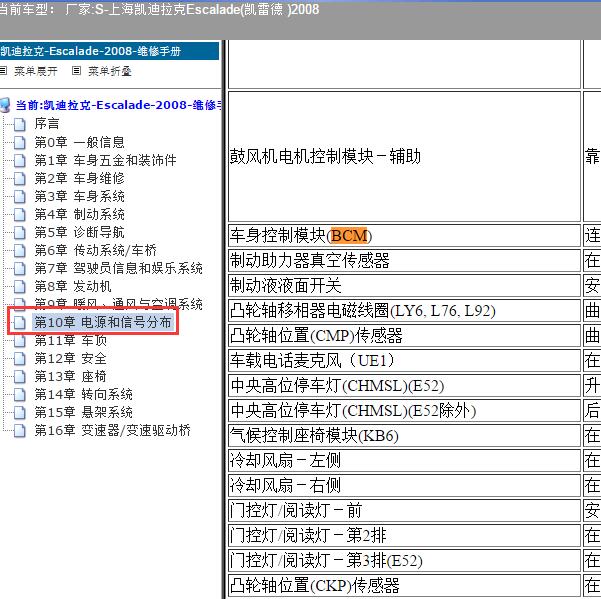Open 第12章 安全 chapter
Image resolution: width=601 pixels, height=599 pixels.
pos(71,358)
